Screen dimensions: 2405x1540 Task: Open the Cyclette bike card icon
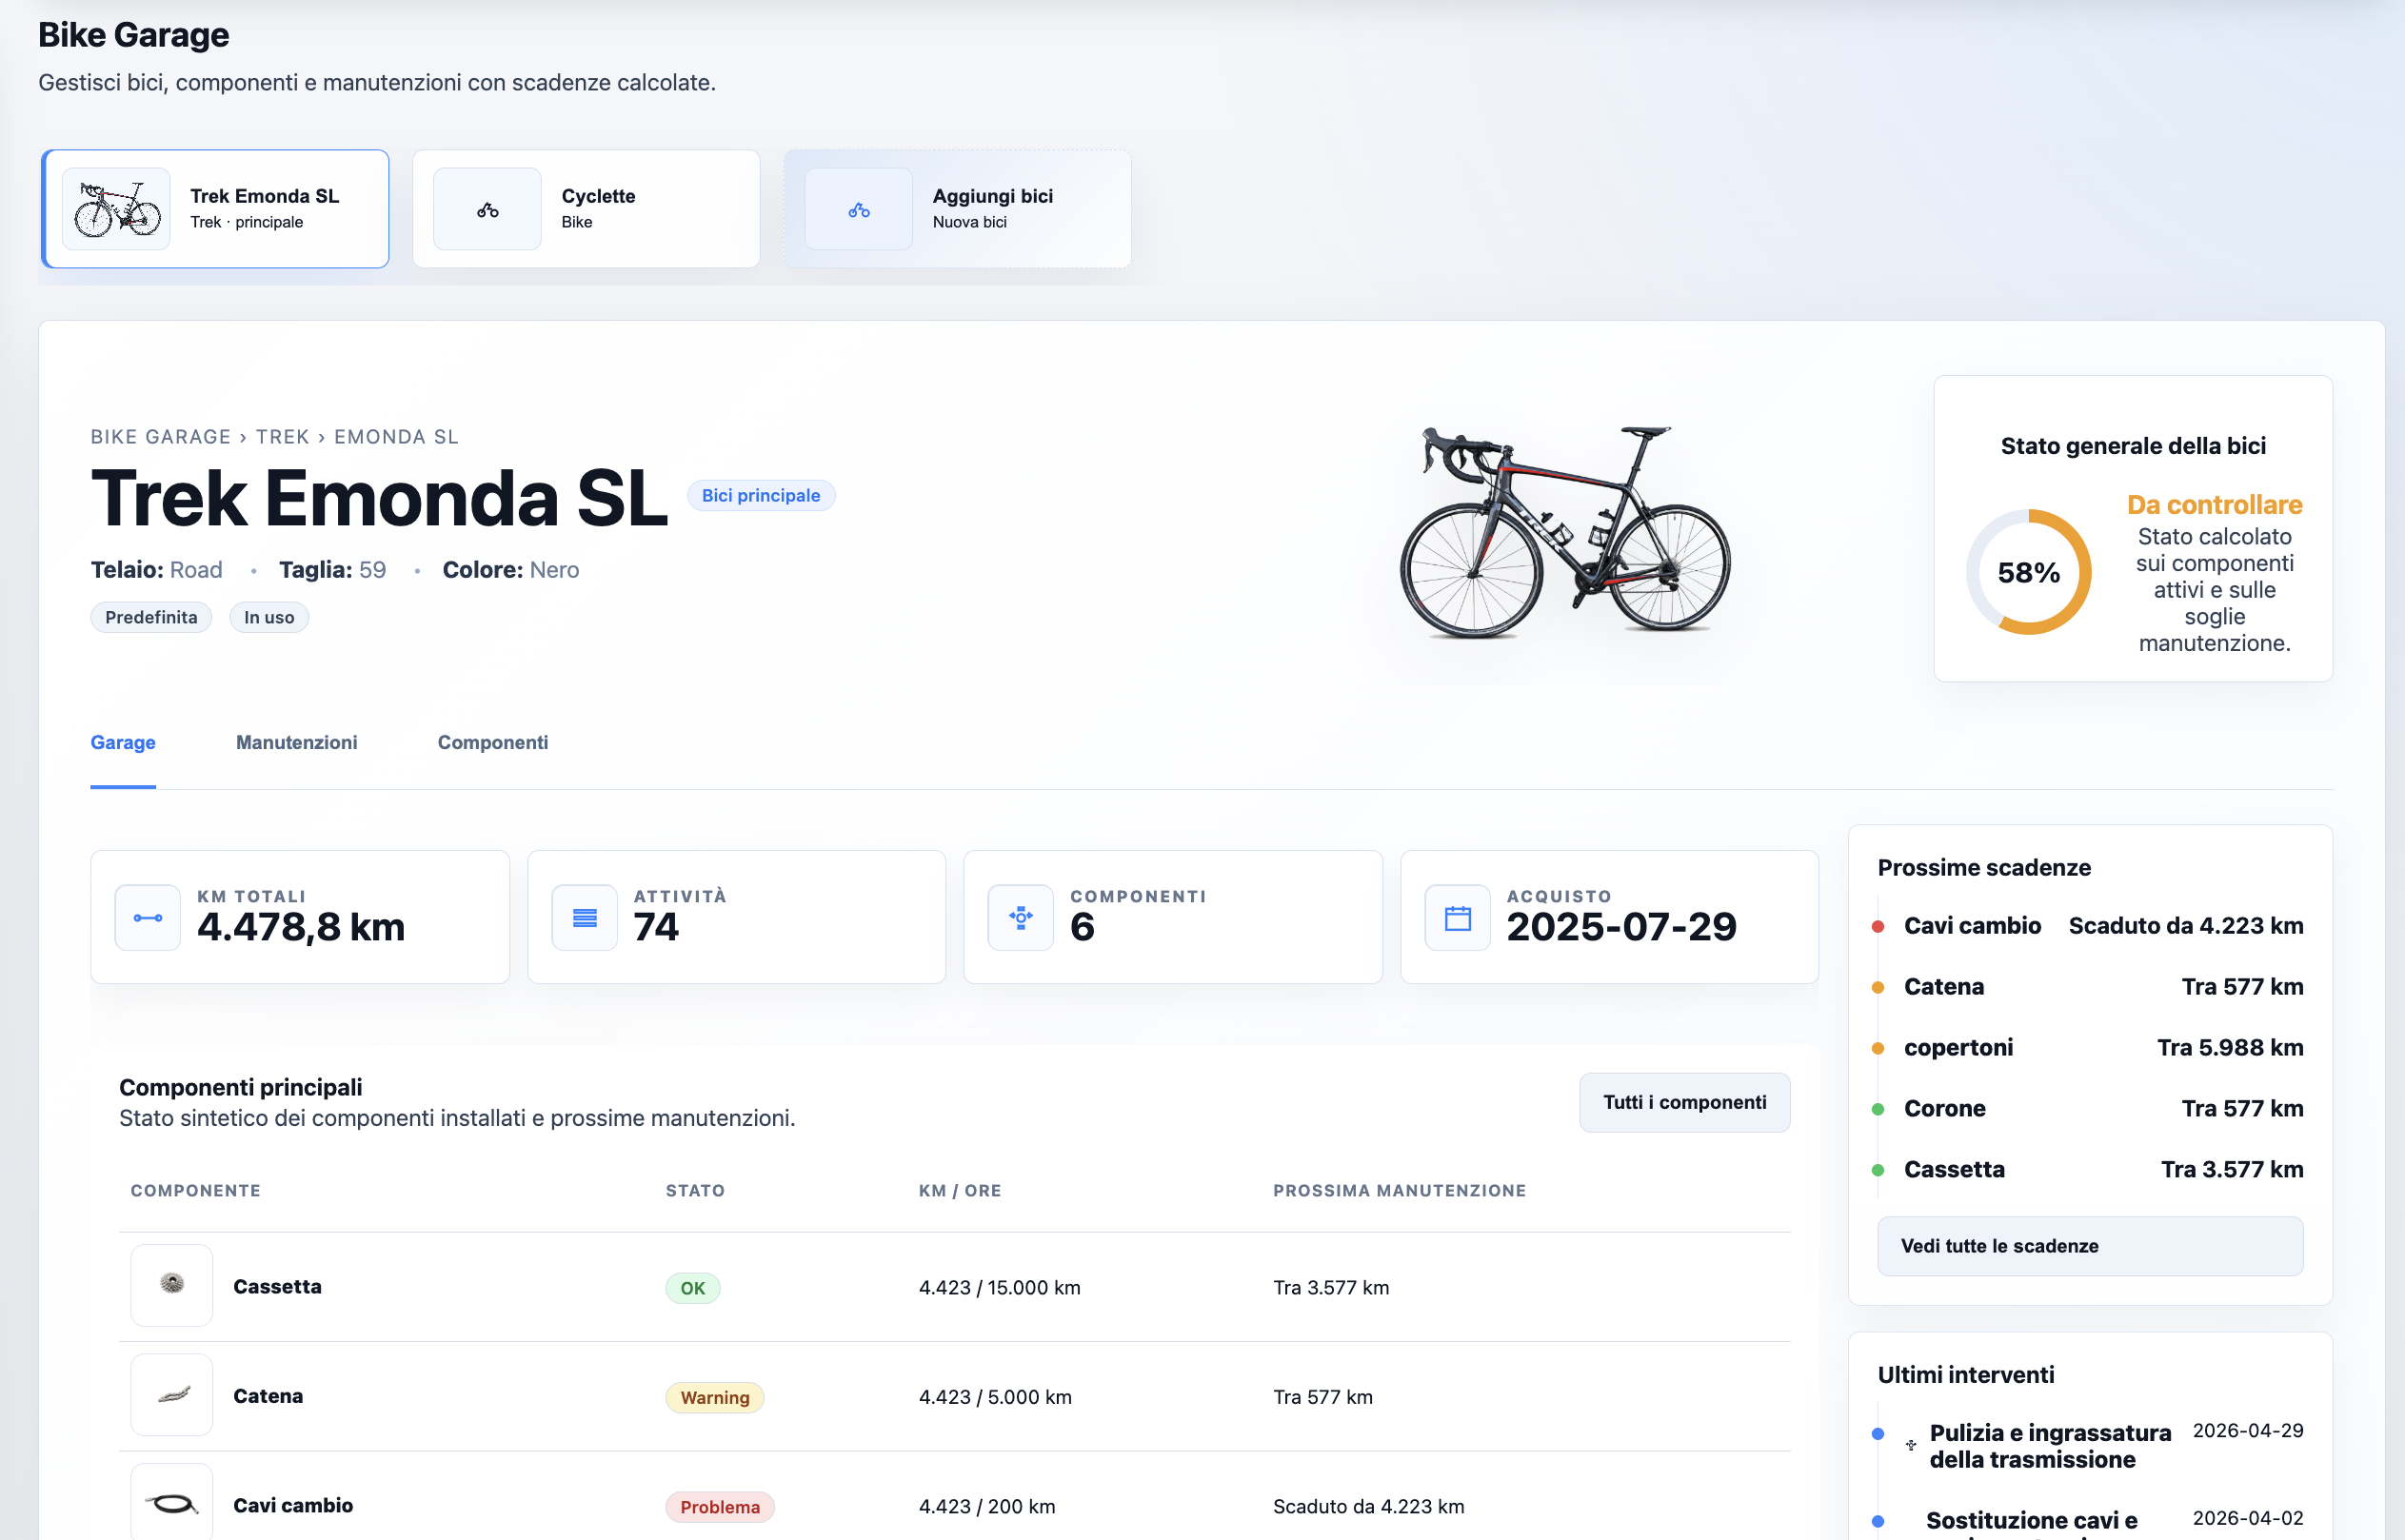pos(487,209)
